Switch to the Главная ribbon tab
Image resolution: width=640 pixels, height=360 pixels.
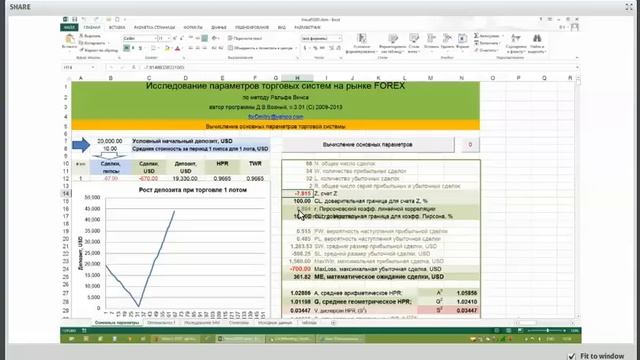click(92, 27)
